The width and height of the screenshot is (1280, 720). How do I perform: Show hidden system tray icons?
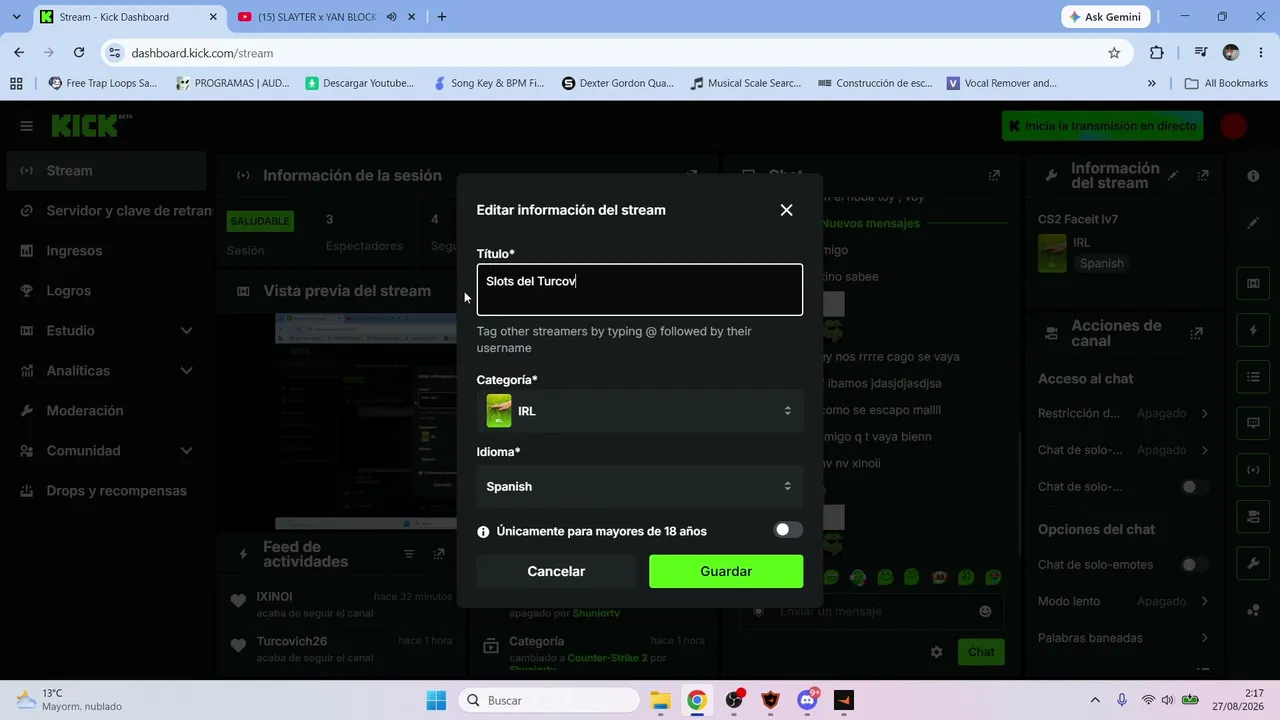coord(1095,700)
